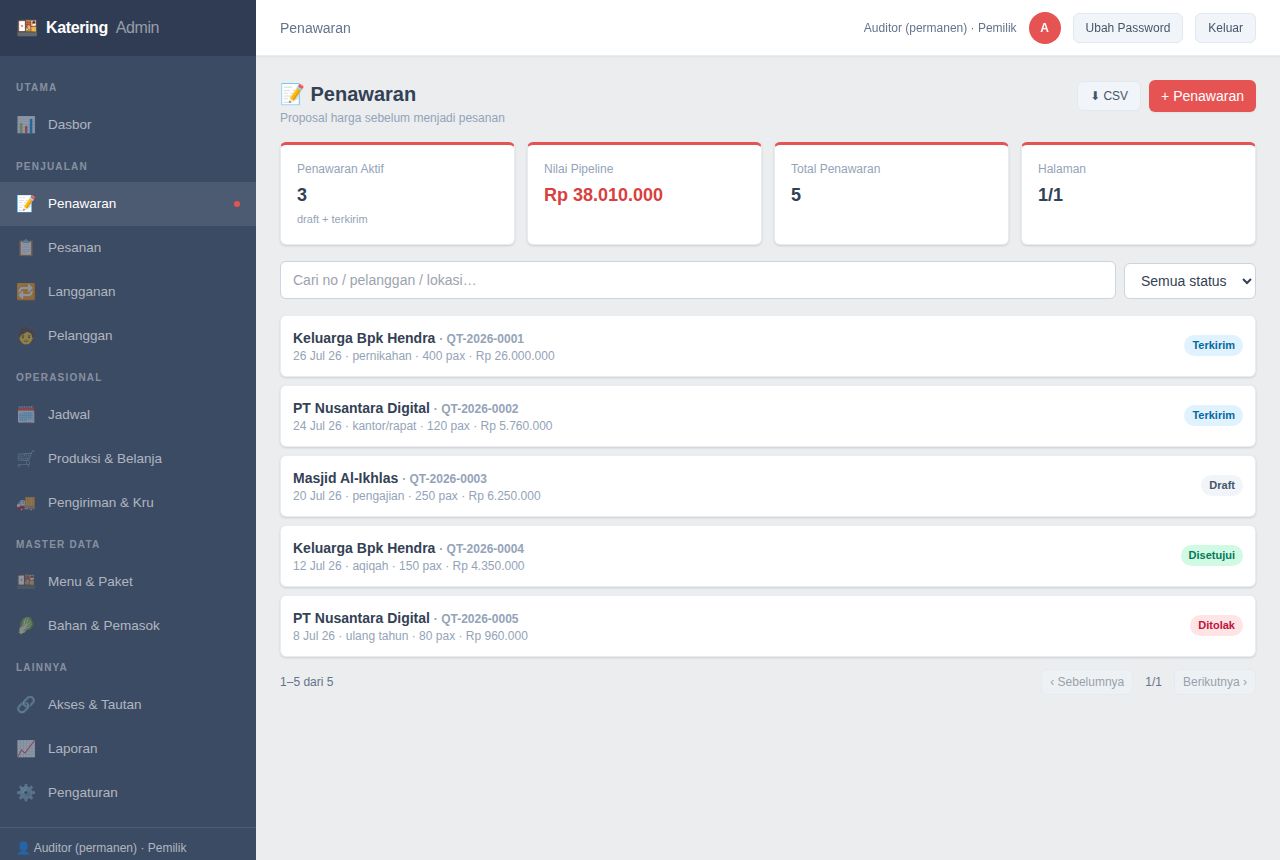Image resolution: width=1280 pixels, height=860 pixels.
Task: Click the Menu & Paket sidebar label
Action: point(90,582)
